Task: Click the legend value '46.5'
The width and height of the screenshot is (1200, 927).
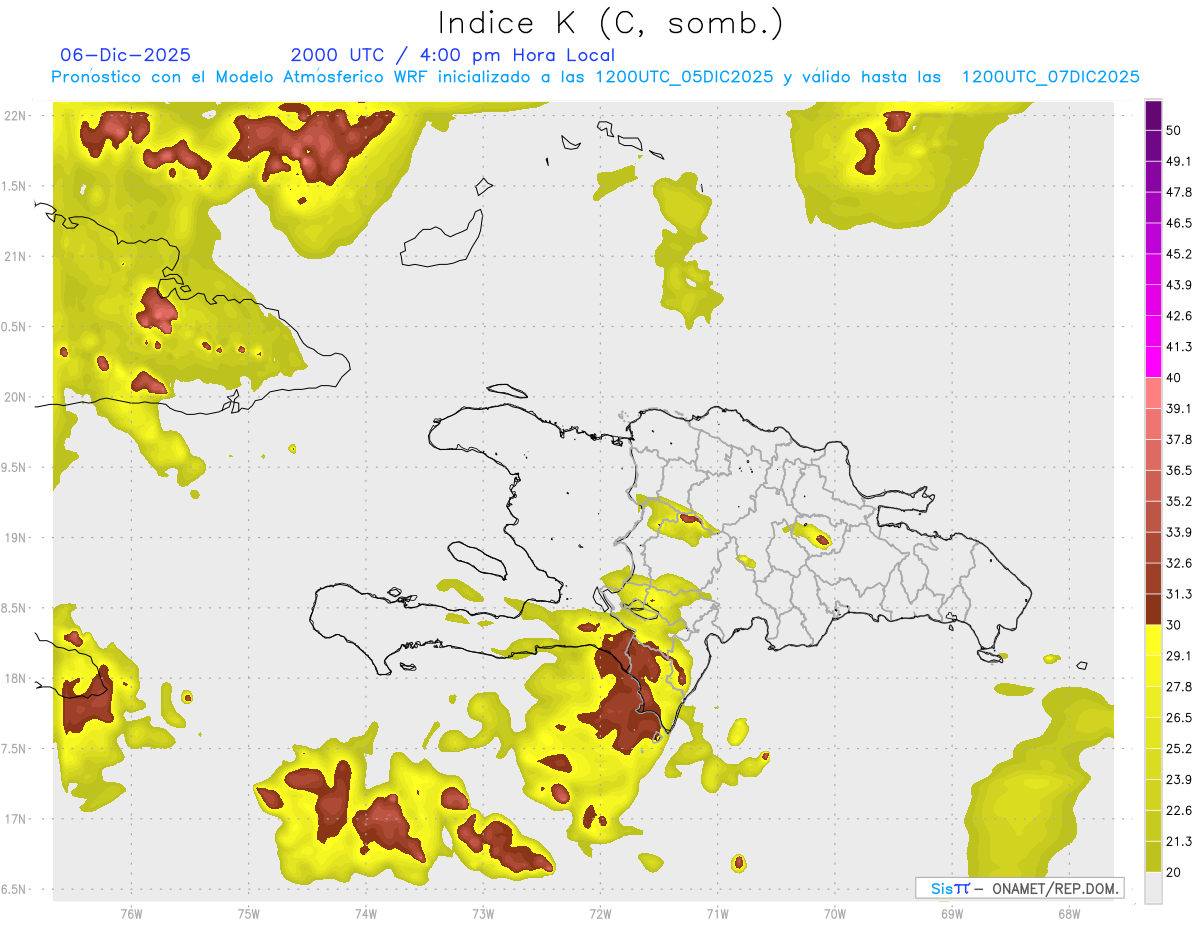Action: pos(1179,224)
